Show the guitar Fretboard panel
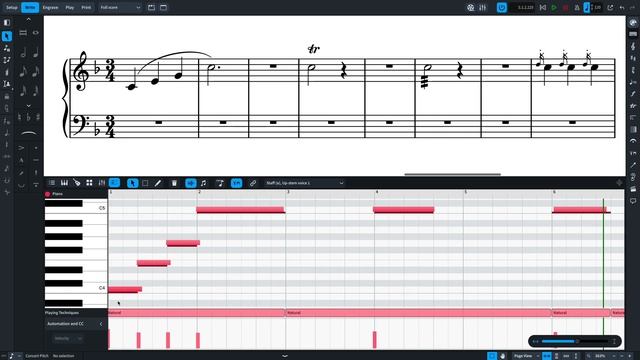 click(77, 183)
